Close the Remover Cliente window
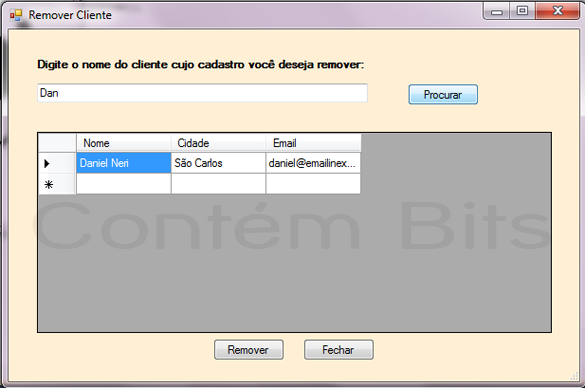The width and height of the screenshot is (585, 388). point(557,11)
